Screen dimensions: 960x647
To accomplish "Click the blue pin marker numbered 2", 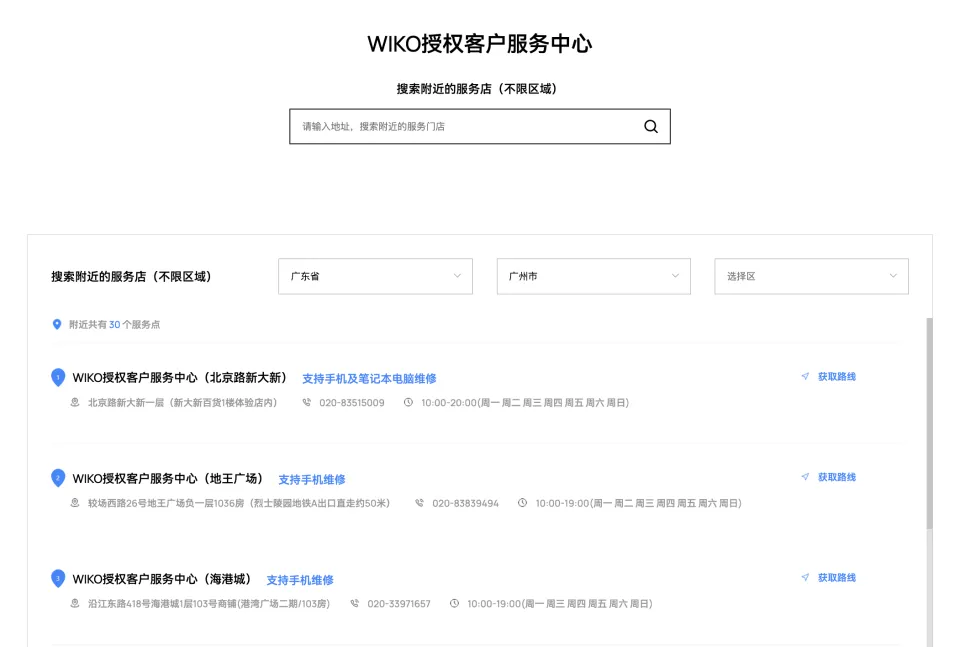I will 58,478.
